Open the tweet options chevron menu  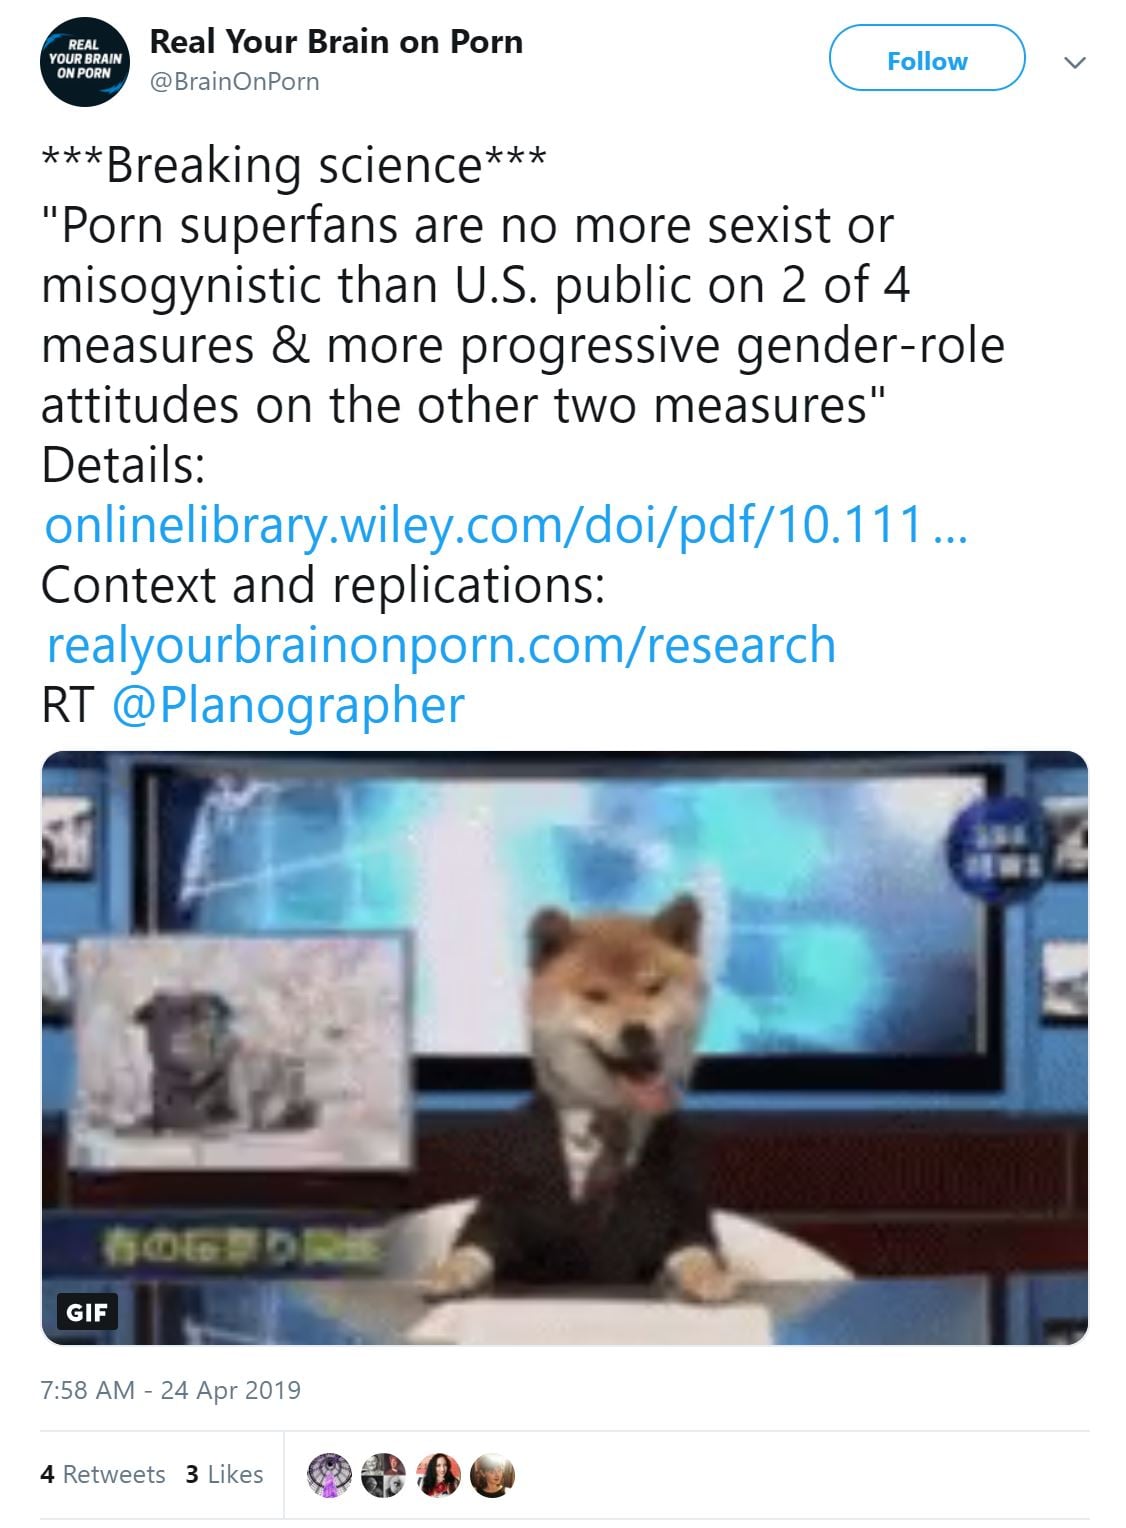point(1075,62)
